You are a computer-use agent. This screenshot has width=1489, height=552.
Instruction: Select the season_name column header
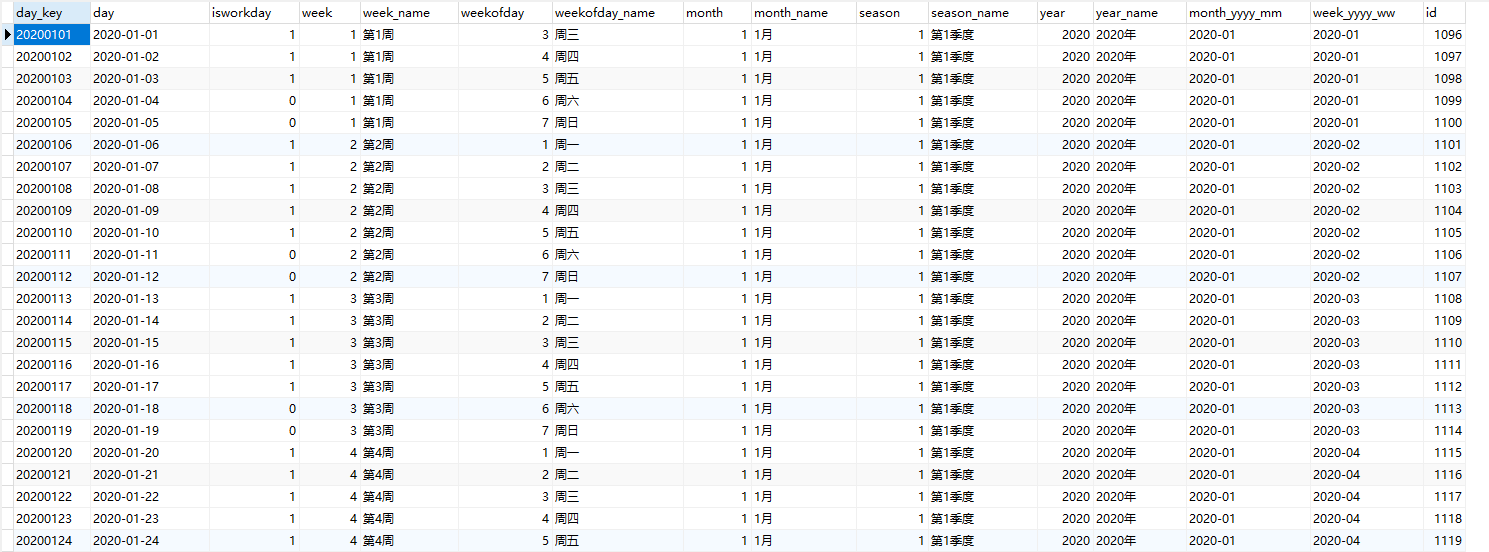pos(983,13)
